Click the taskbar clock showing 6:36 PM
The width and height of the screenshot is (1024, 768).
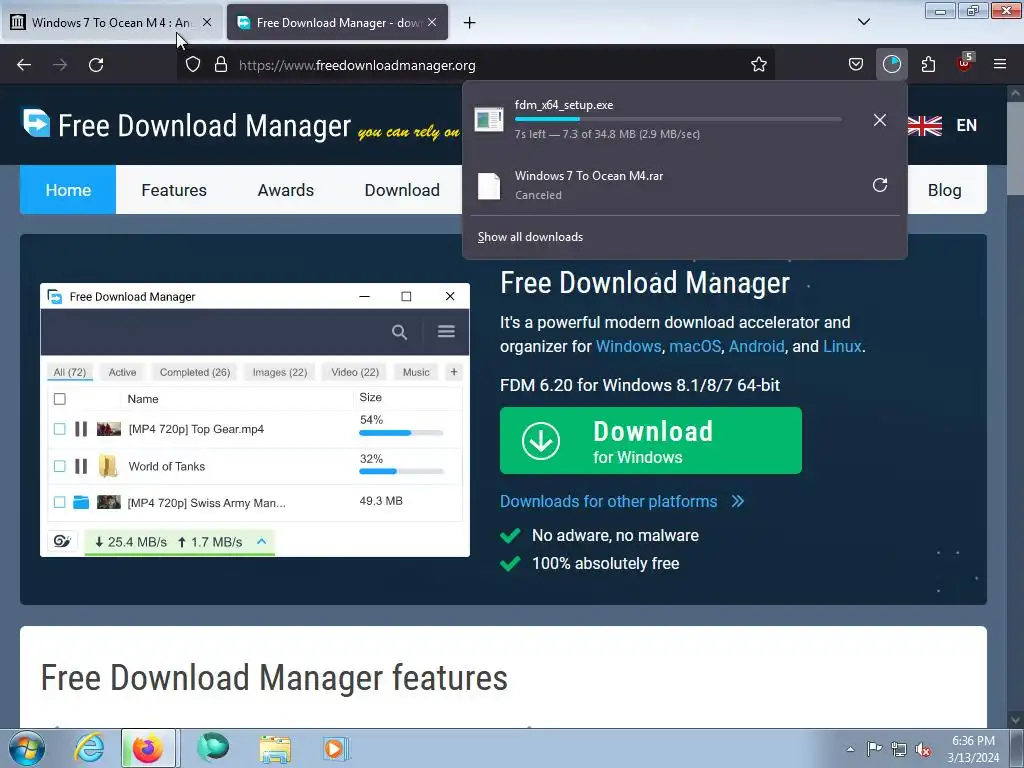click(x=973, y=749)
